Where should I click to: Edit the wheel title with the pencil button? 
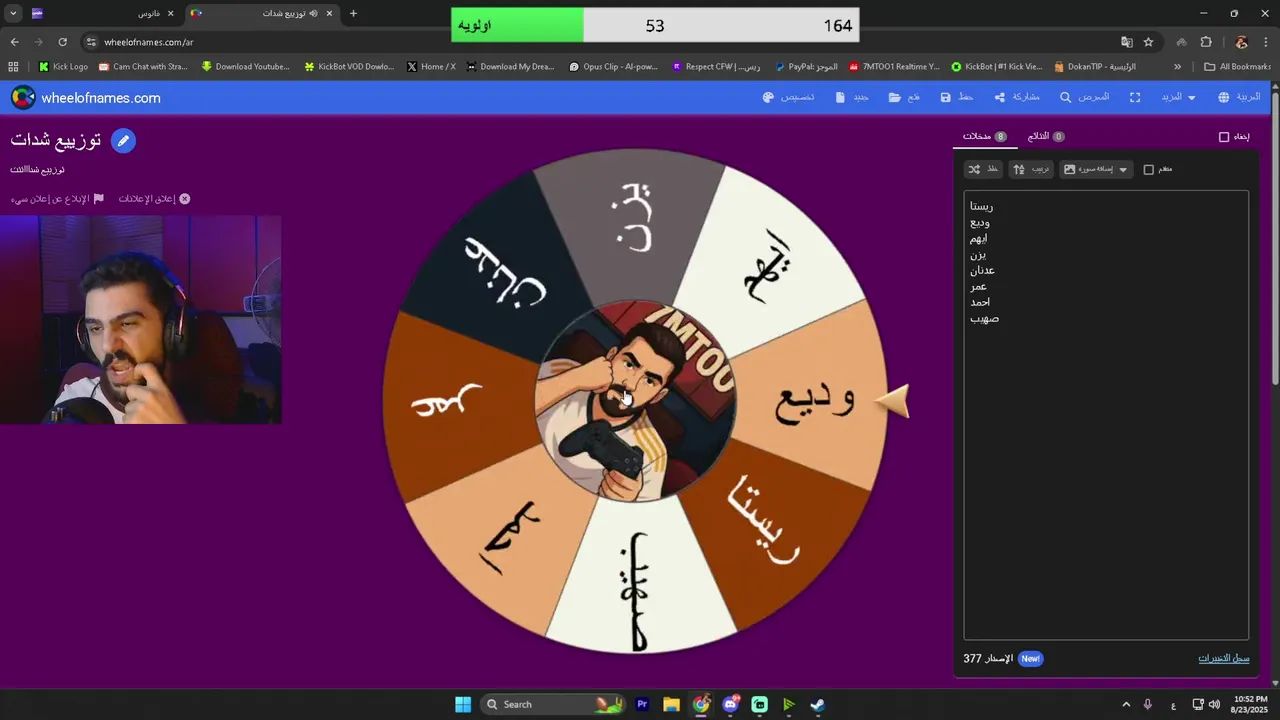point(123,141)
